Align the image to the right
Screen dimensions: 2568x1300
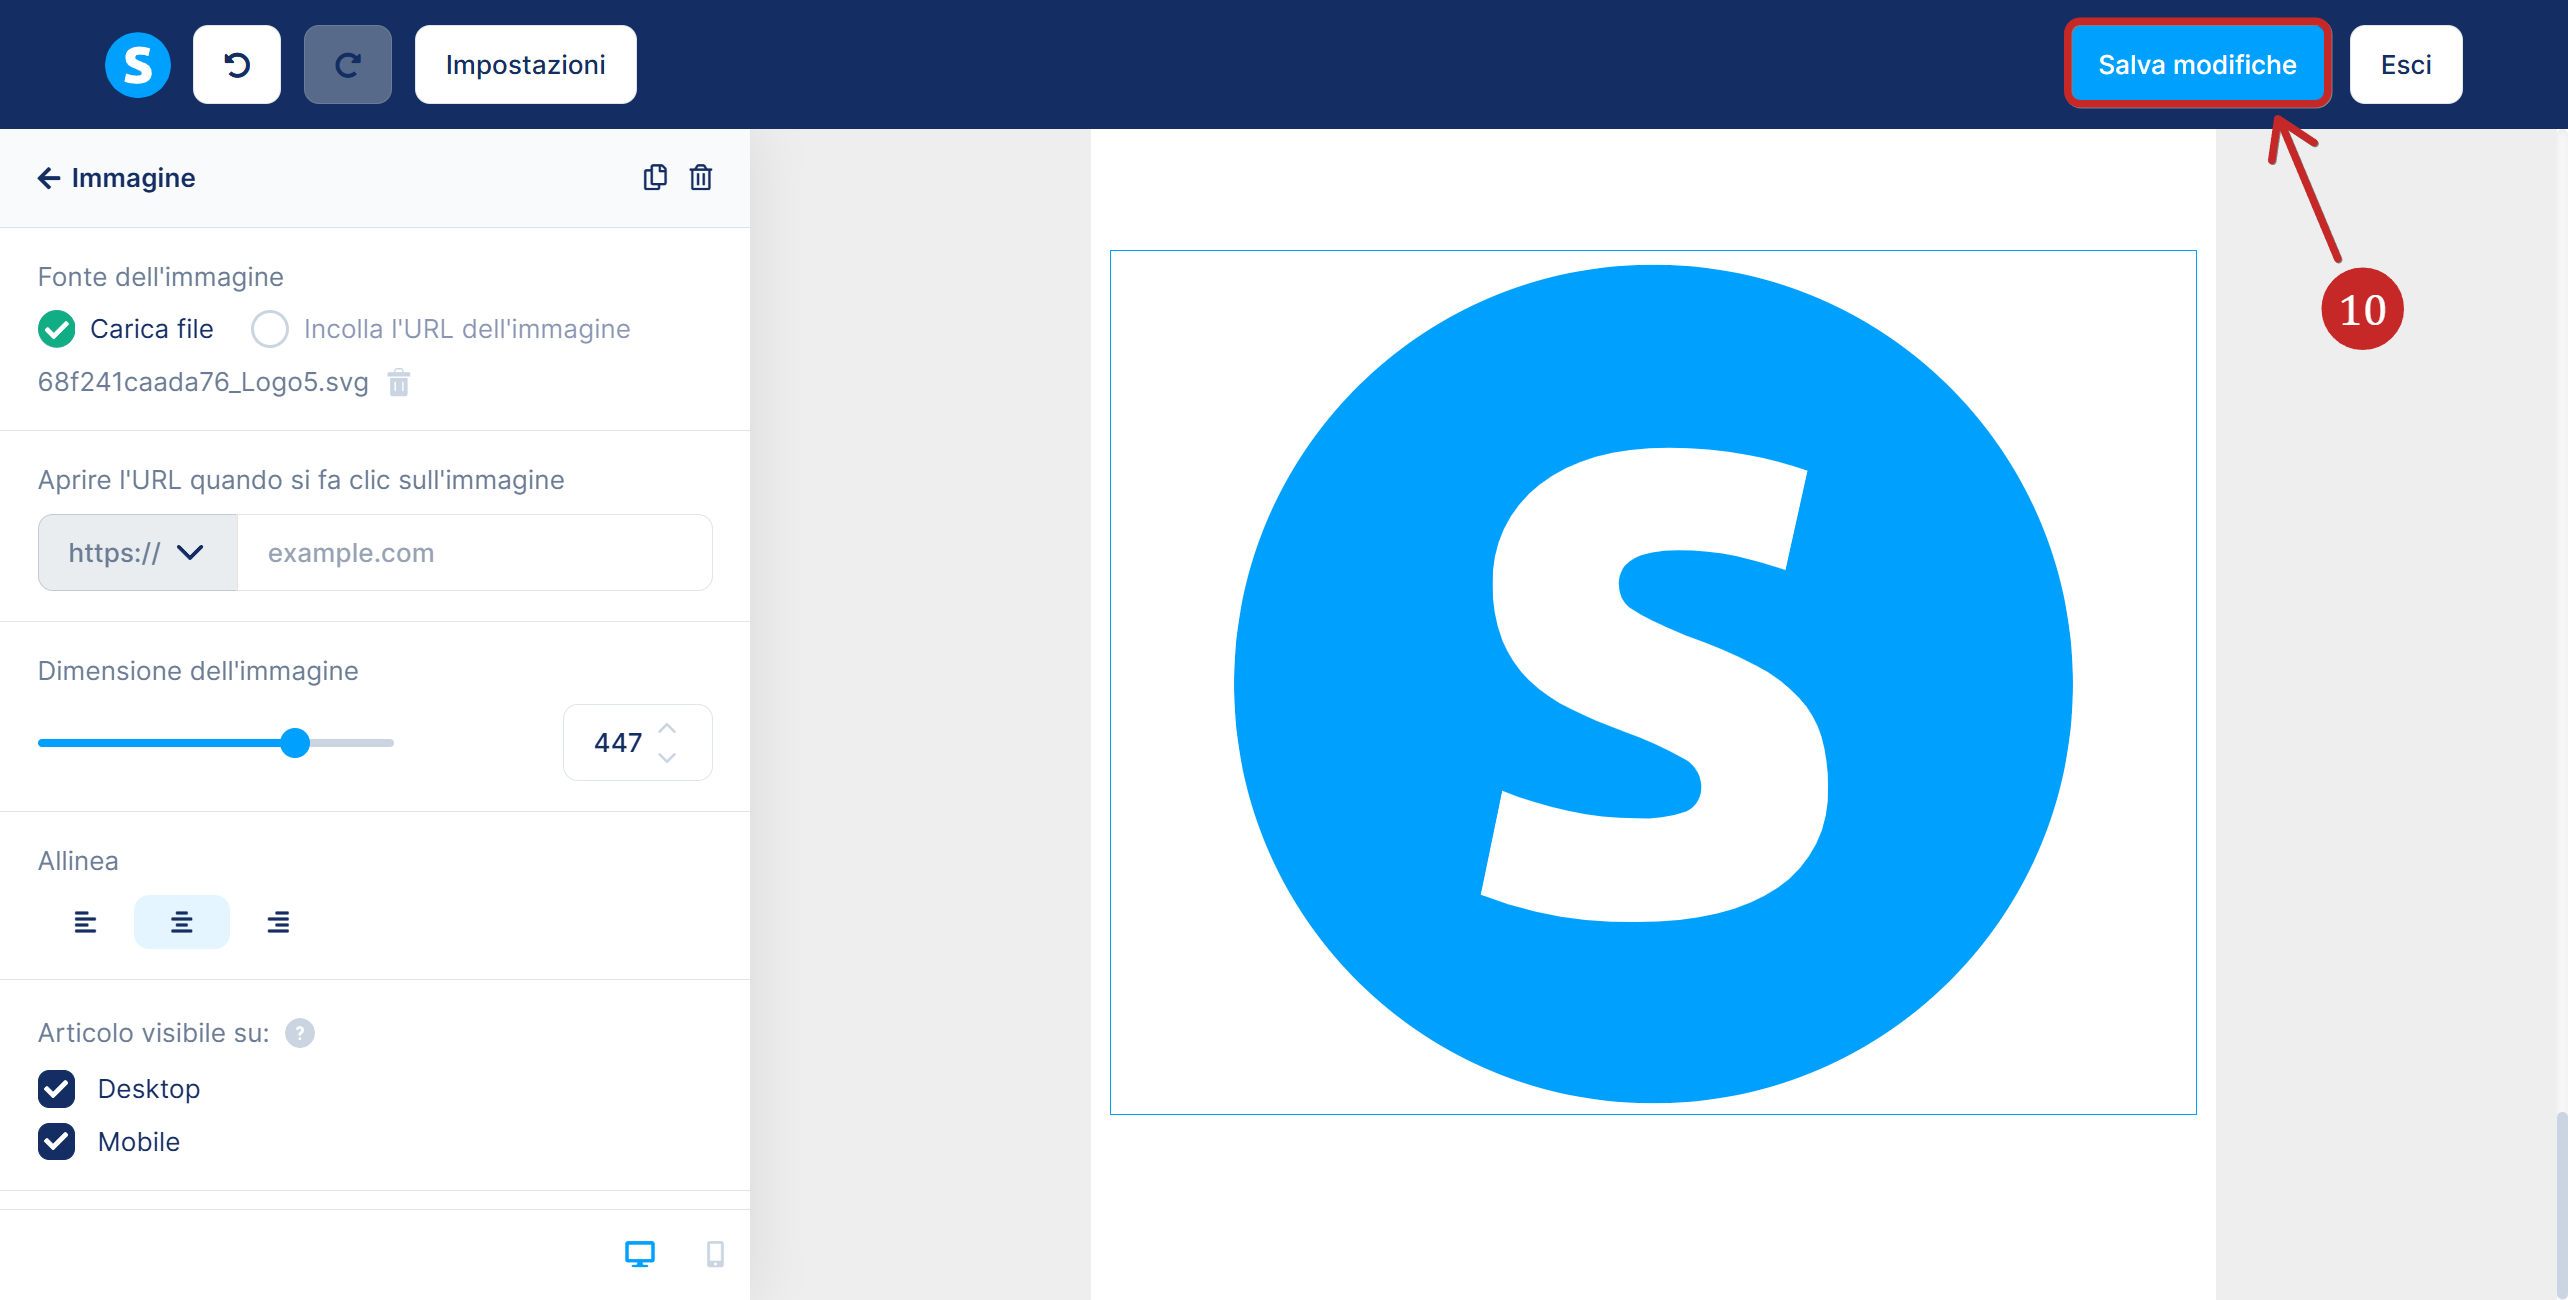278,922
